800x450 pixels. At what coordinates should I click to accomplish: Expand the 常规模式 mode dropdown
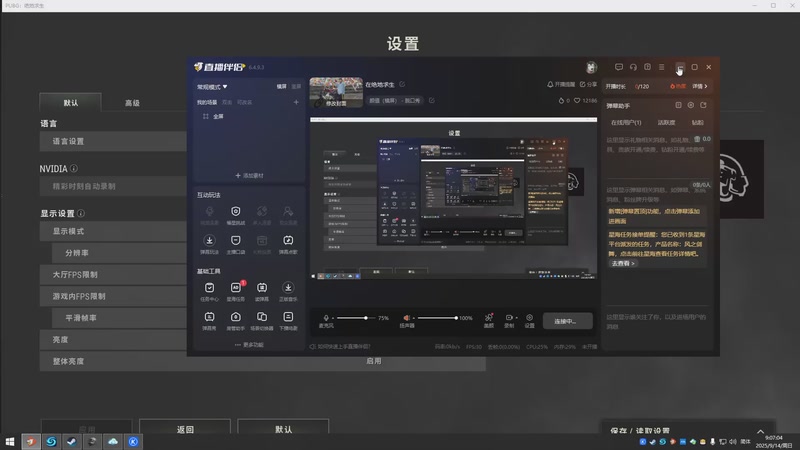pyautogui.click(x=212, y=87)
